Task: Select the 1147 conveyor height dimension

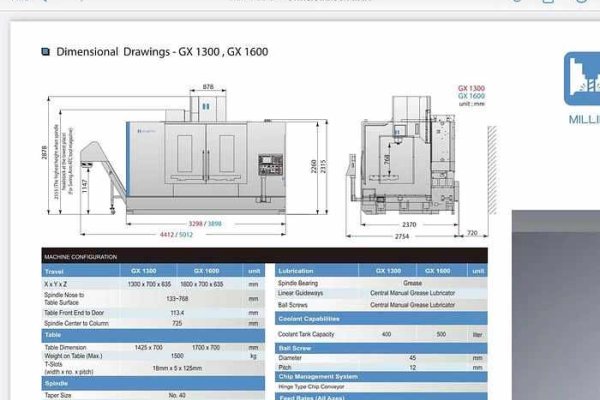Action: click(x=85, y=186)
